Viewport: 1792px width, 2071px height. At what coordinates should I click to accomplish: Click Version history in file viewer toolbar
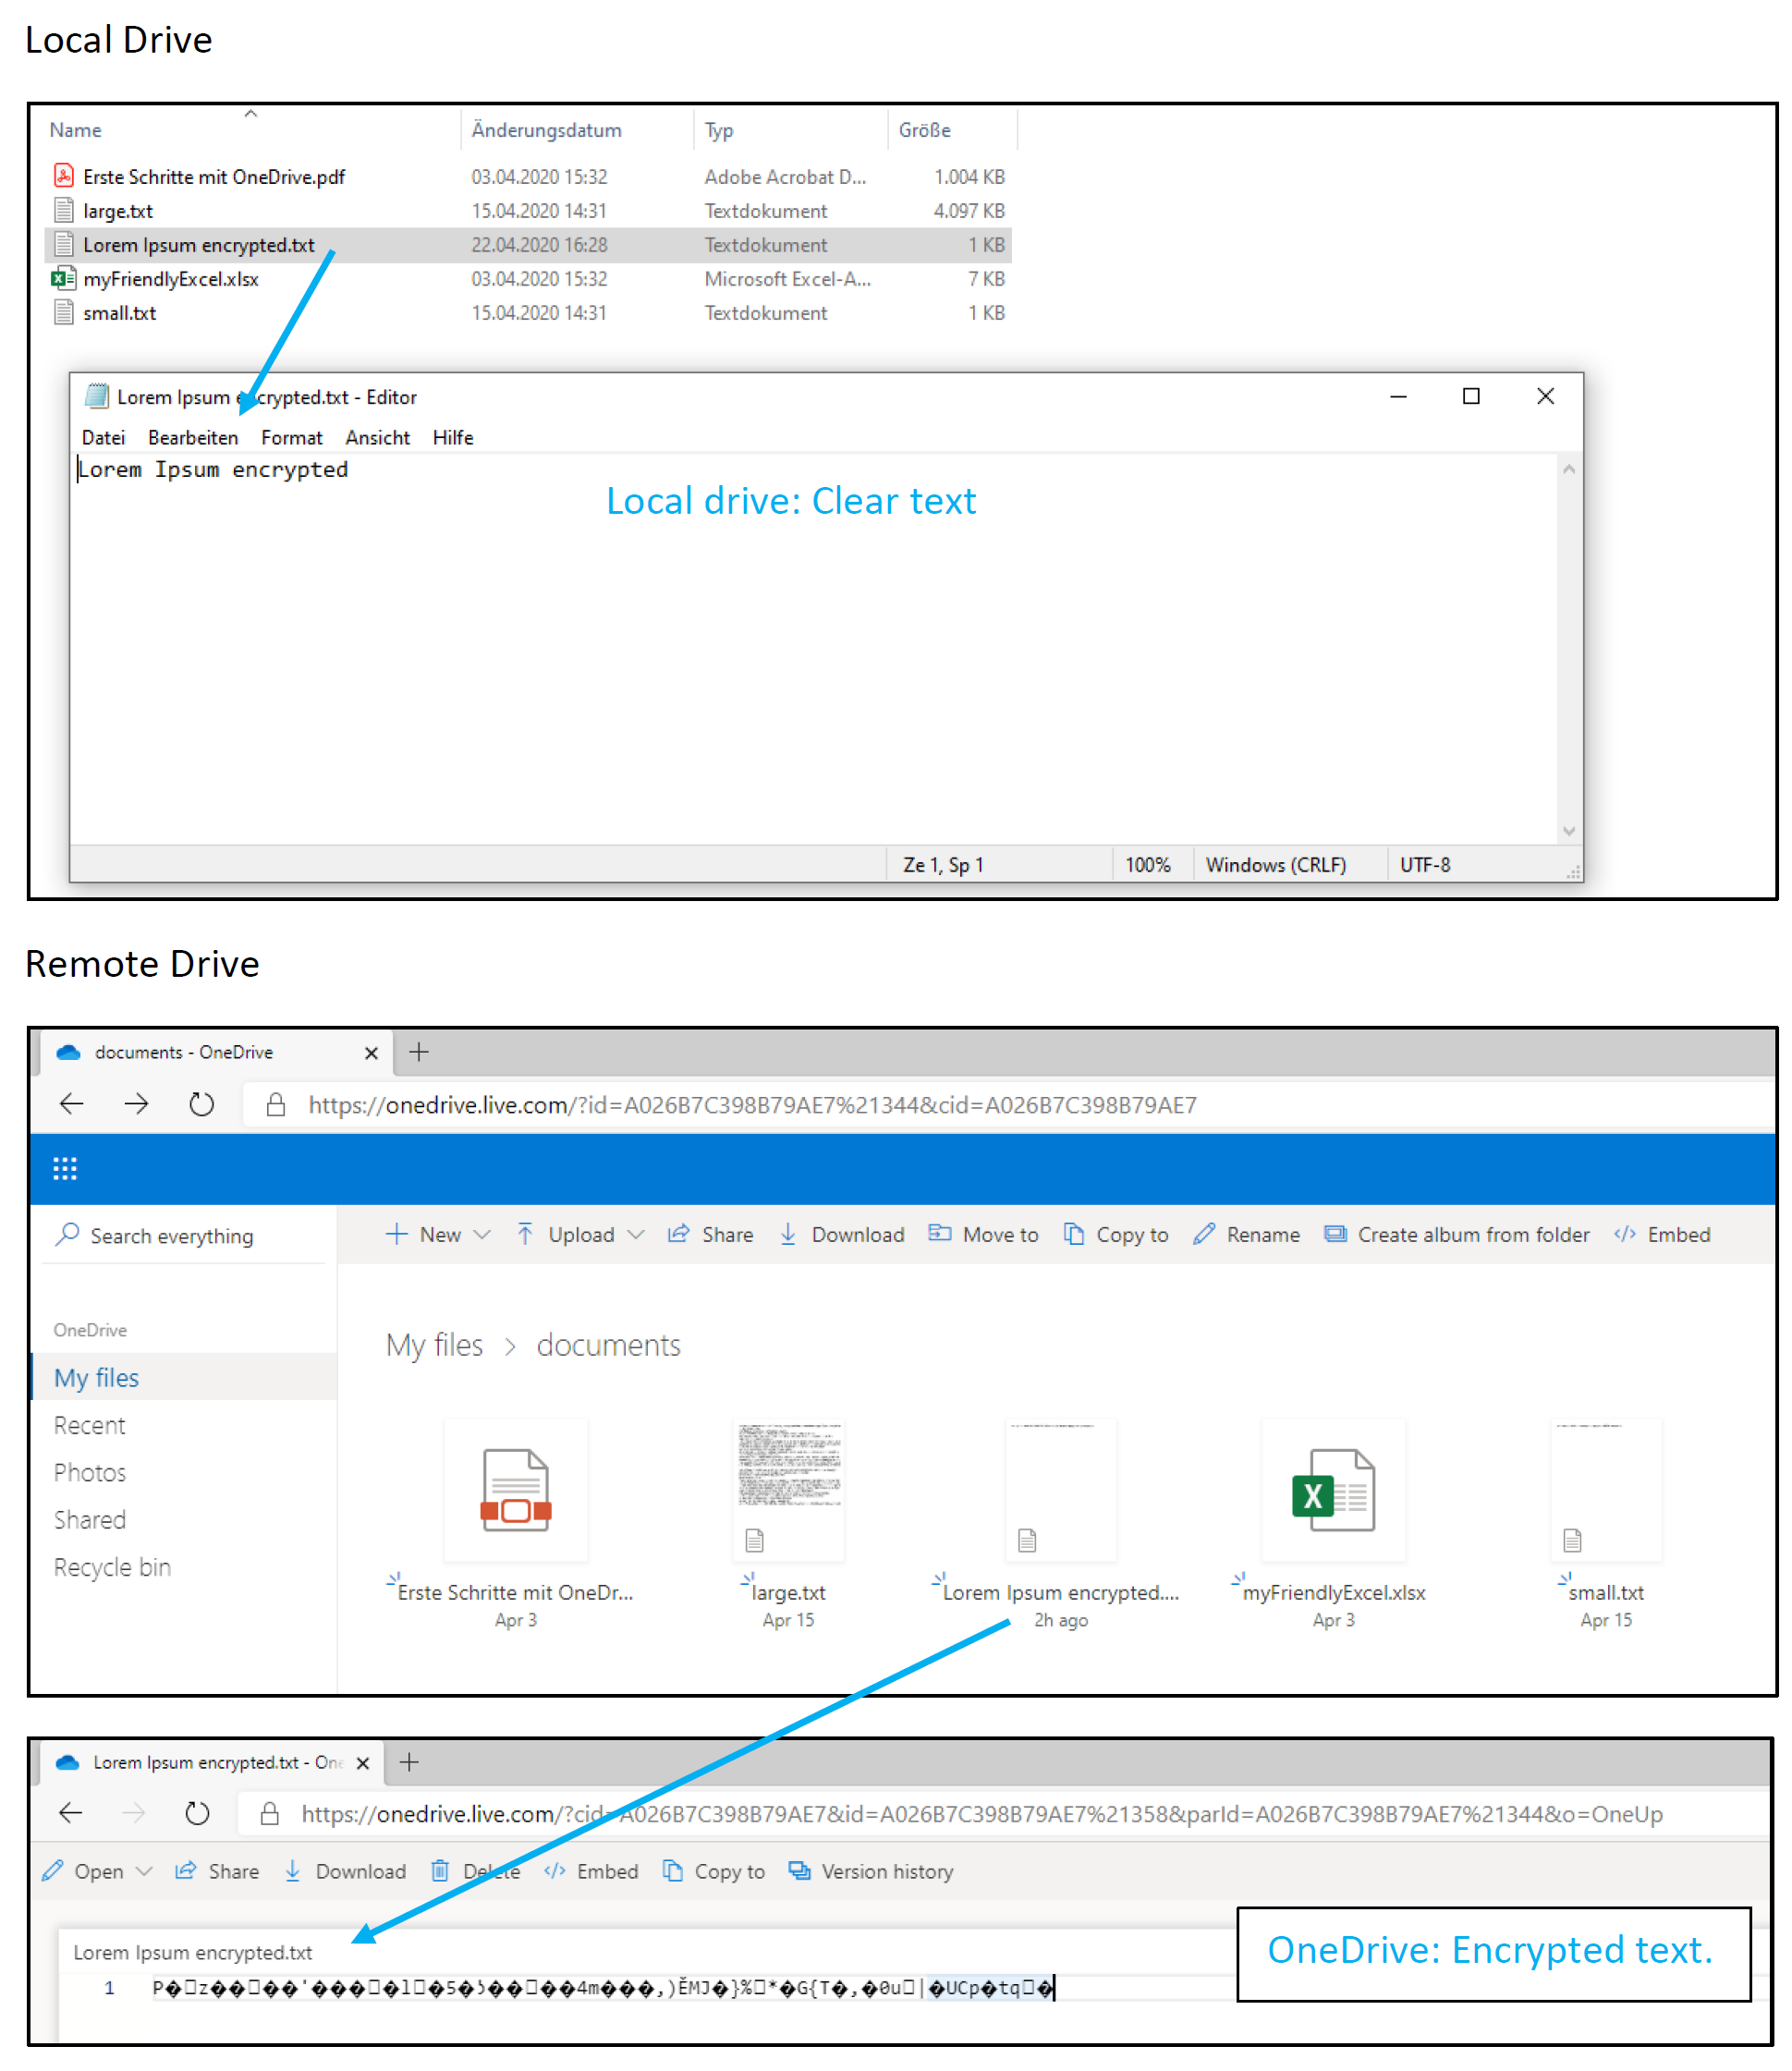point(871,1871)
